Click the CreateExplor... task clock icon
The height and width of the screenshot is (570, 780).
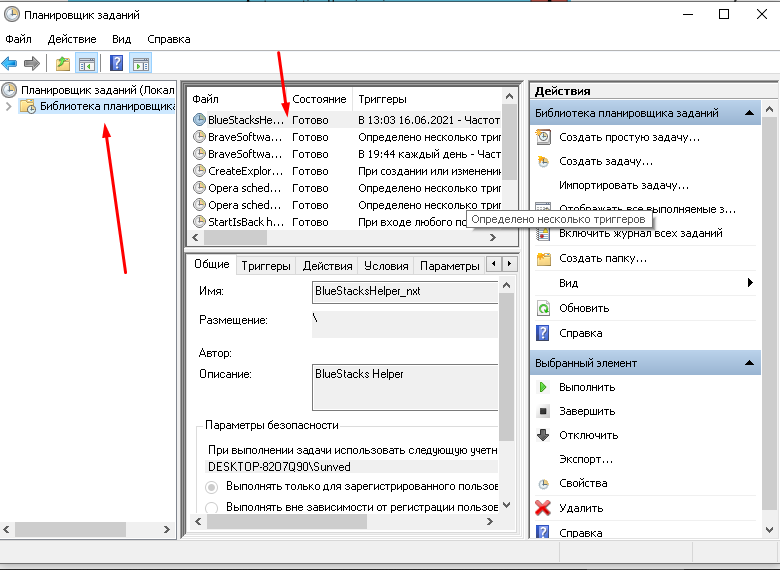point(199,171)
